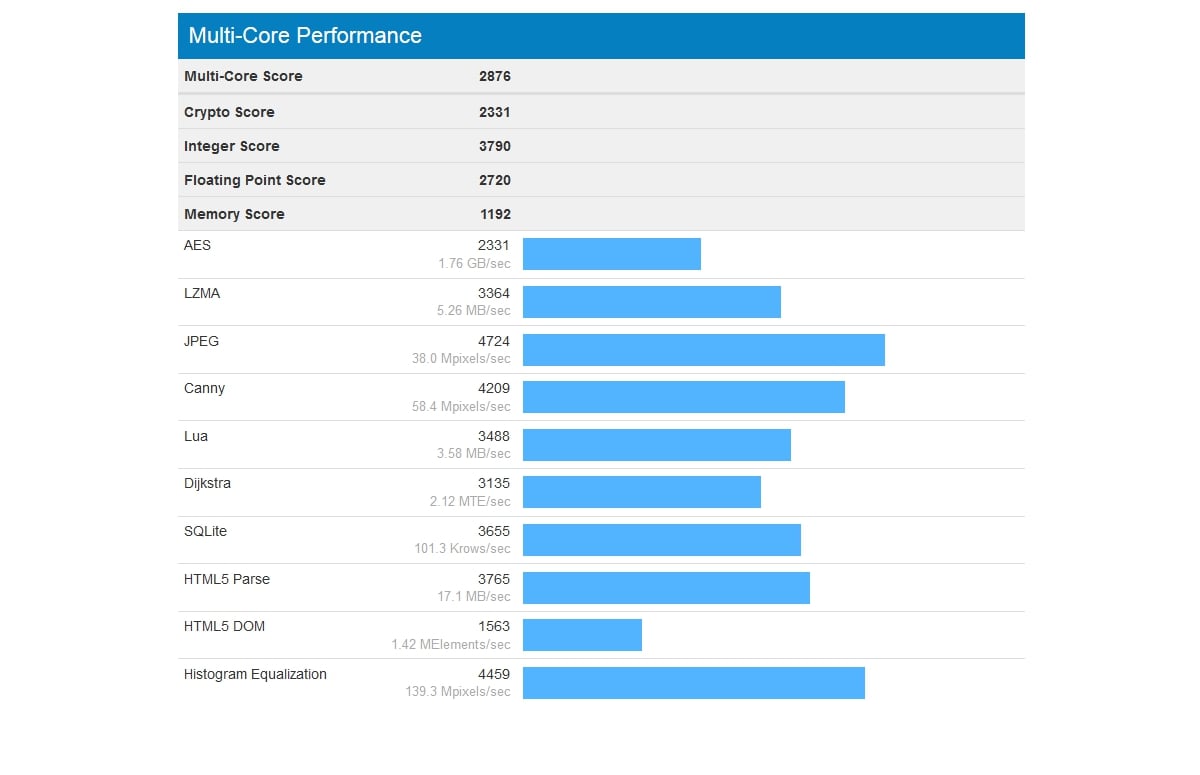The image size is (1200, 775).
Task: Select the Dijkstra test label
Action: [x=207, y=483]
